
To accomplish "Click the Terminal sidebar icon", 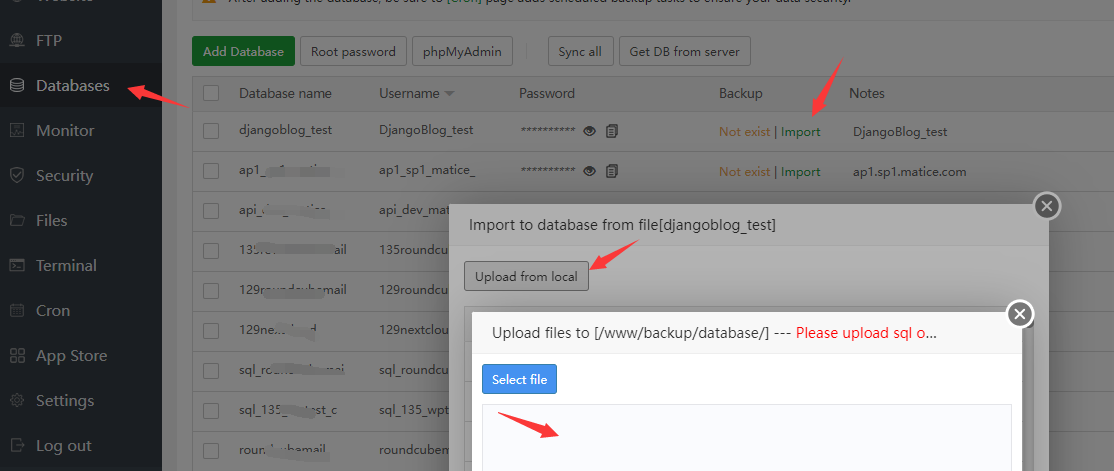I will (x=17, y=266).
